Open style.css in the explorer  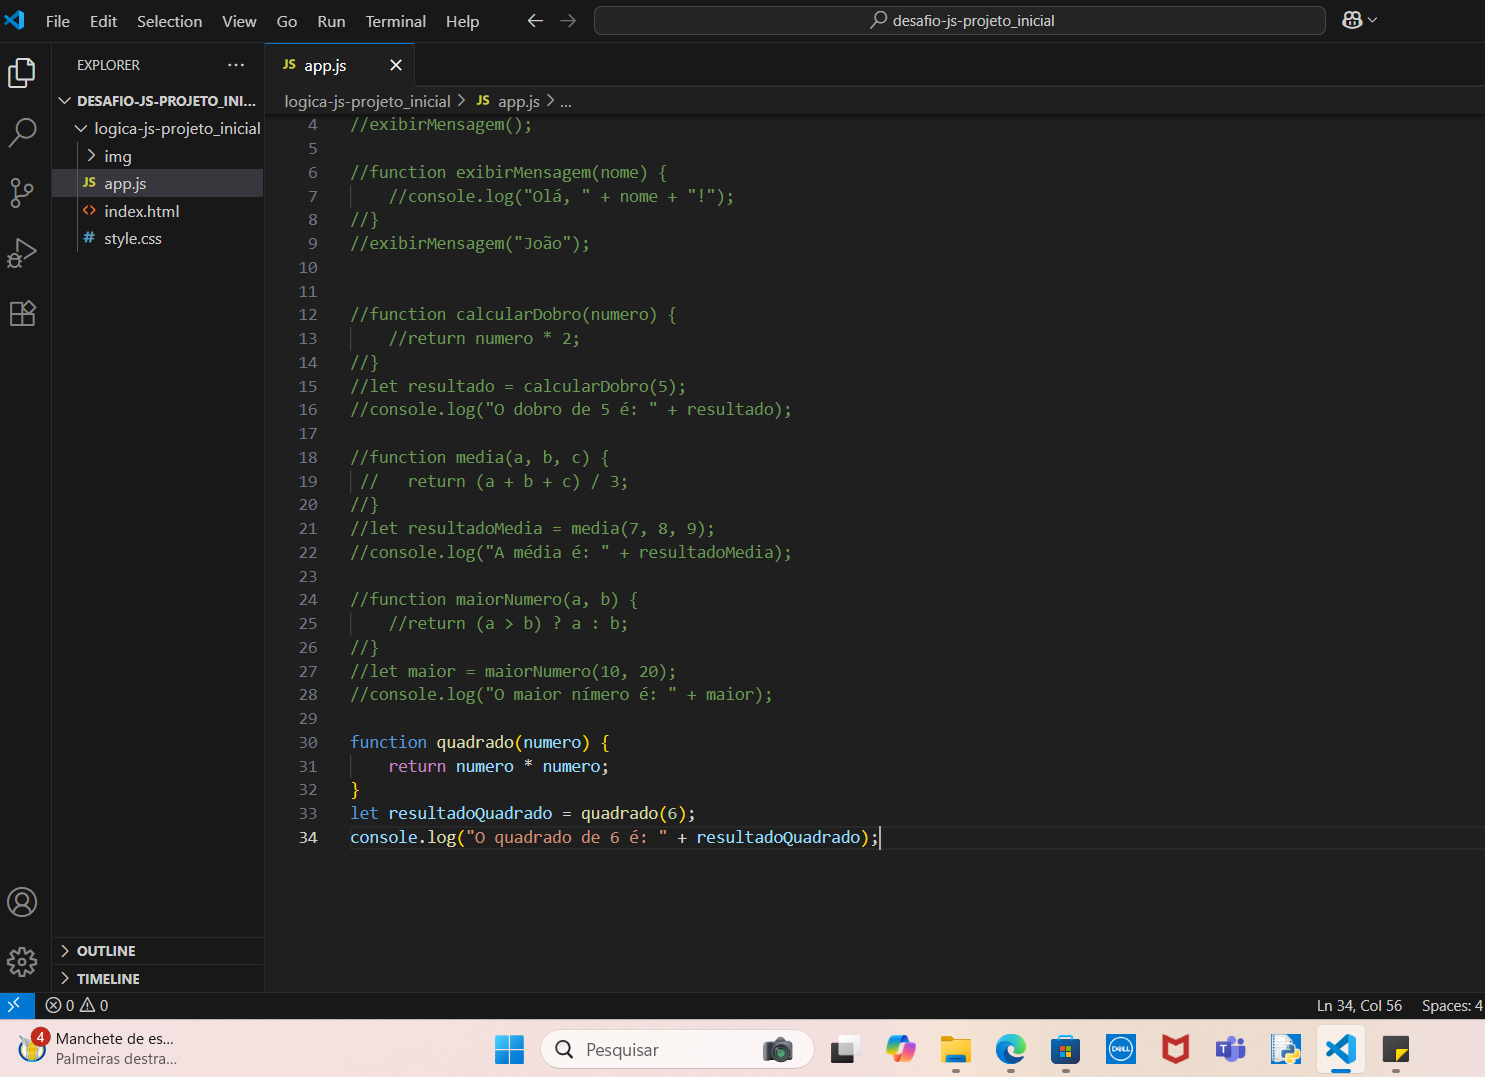pyautogui.click(x=158, y=238)
